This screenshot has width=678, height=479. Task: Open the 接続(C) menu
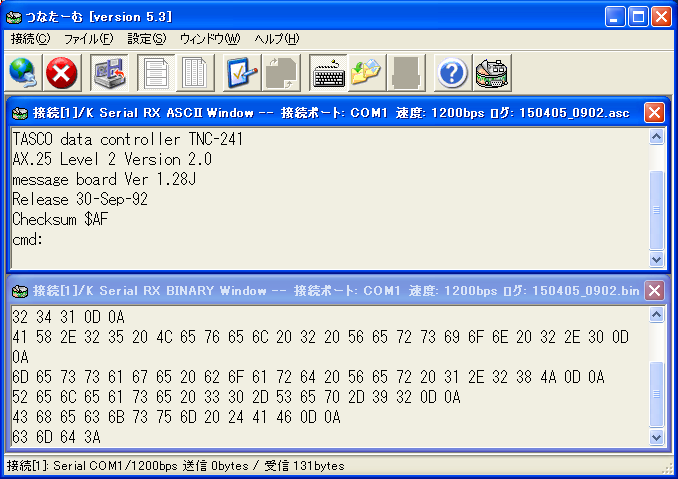[30, 39]
